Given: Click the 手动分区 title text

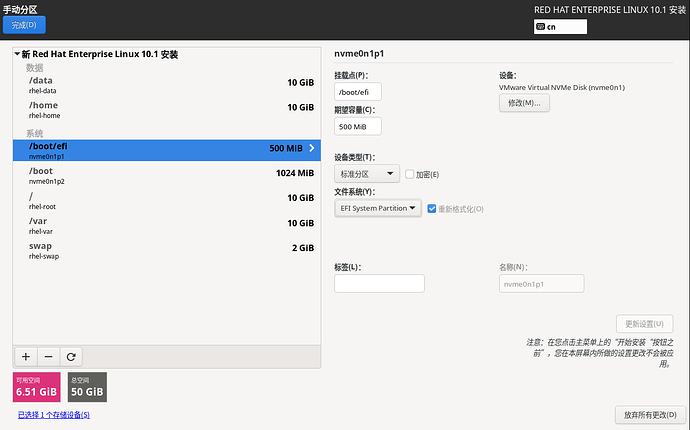Looking at the screenshot, I should (20, 9).
